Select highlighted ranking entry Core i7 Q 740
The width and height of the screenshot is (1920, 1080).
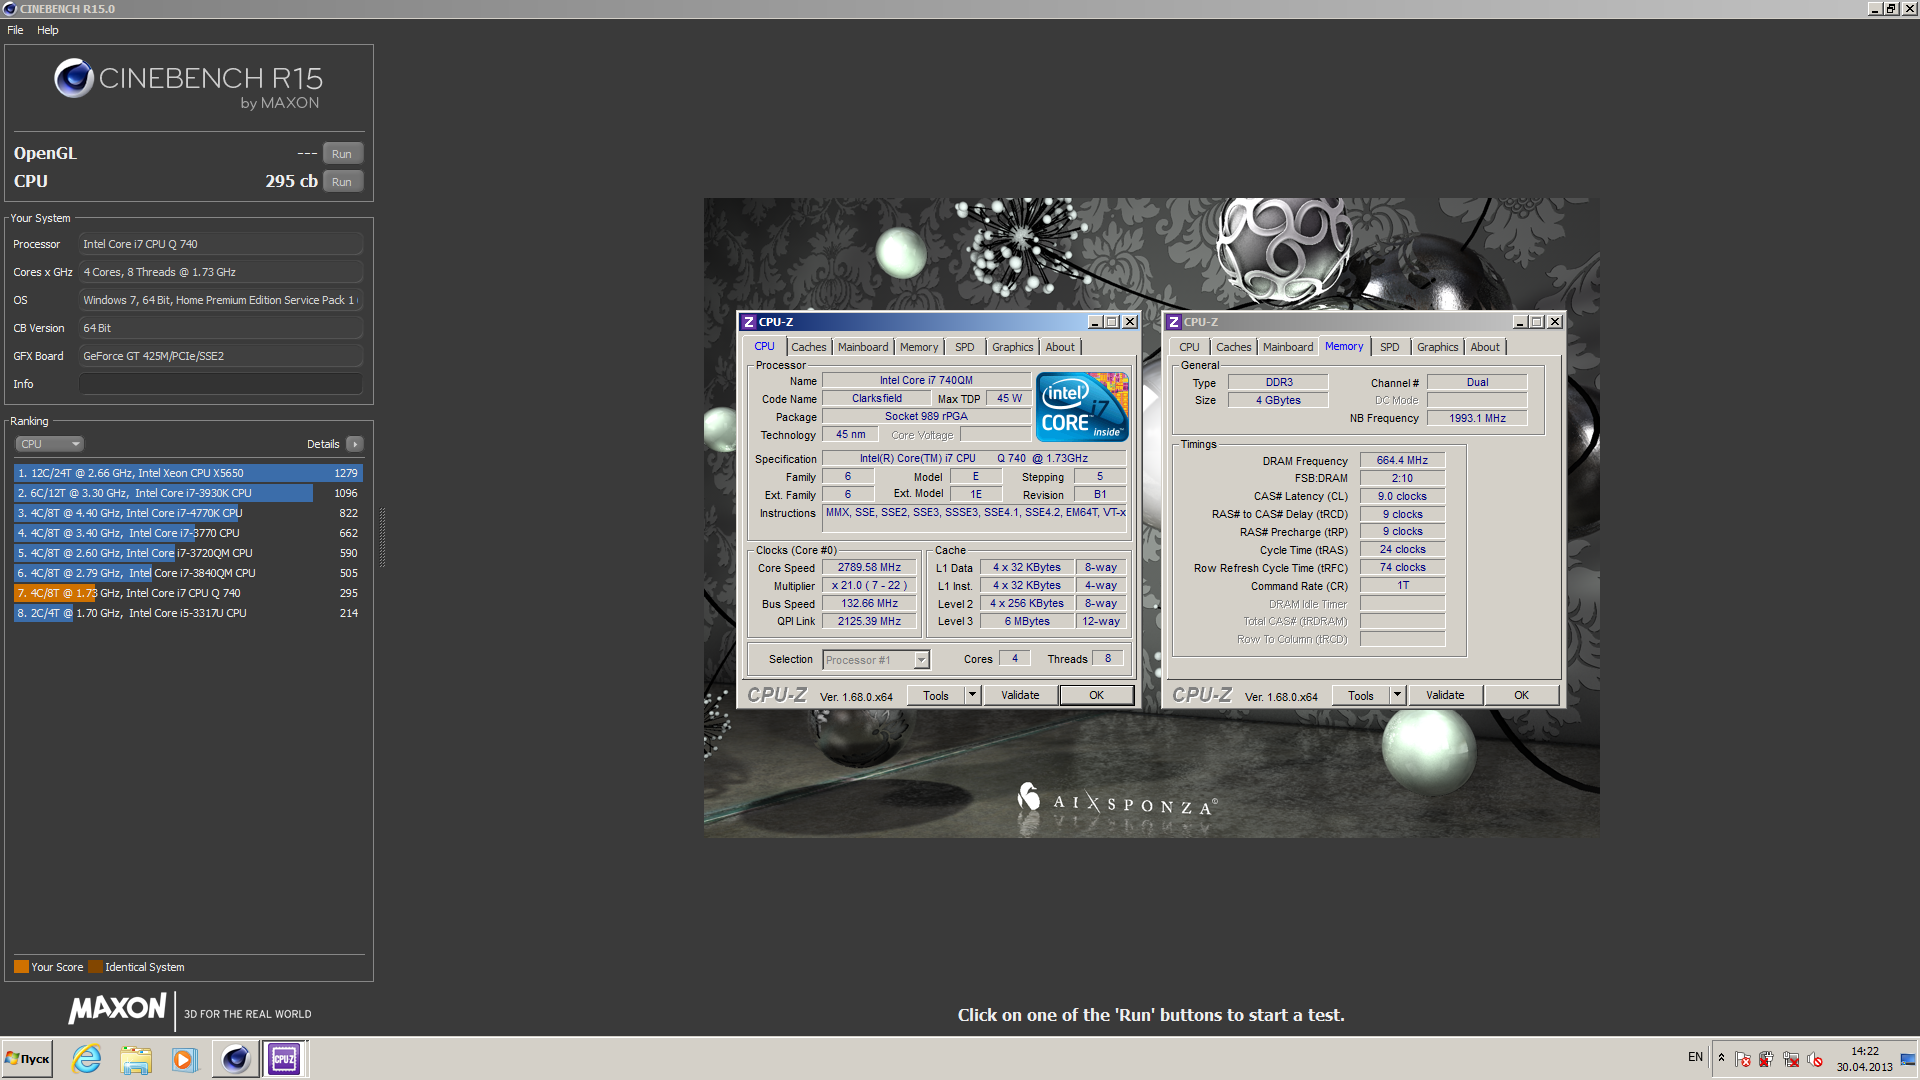188,593
